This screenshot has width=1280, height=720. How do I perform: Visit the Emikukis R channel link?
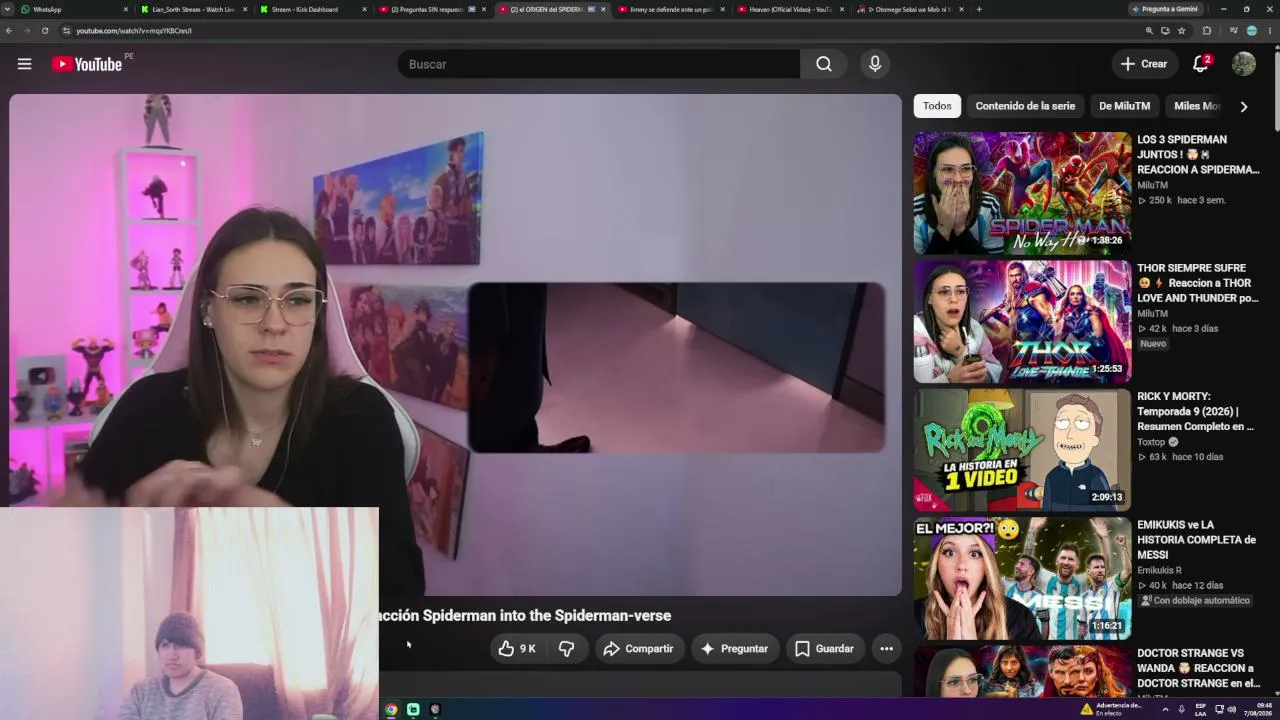(x=1159, y=570)
